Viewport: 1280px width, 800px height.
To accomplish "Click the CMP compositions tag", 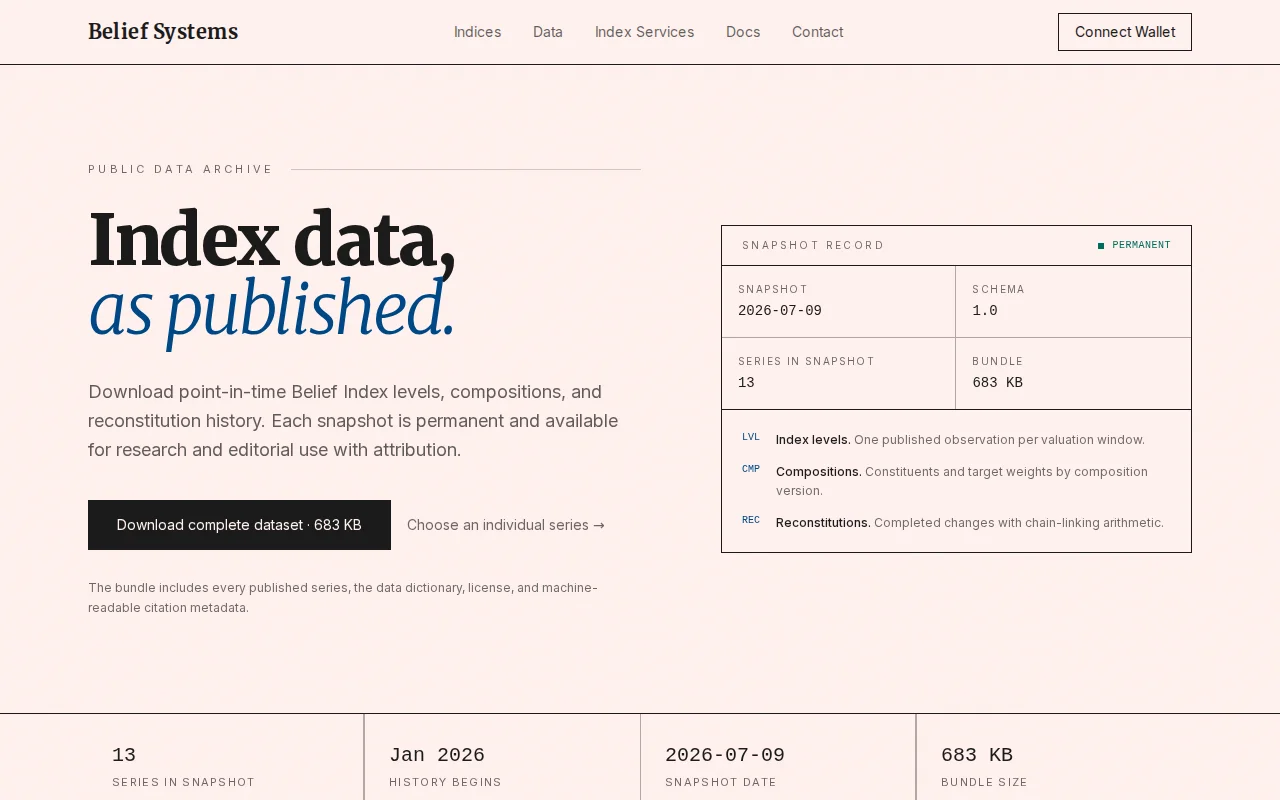I will [x=751, y=469].
